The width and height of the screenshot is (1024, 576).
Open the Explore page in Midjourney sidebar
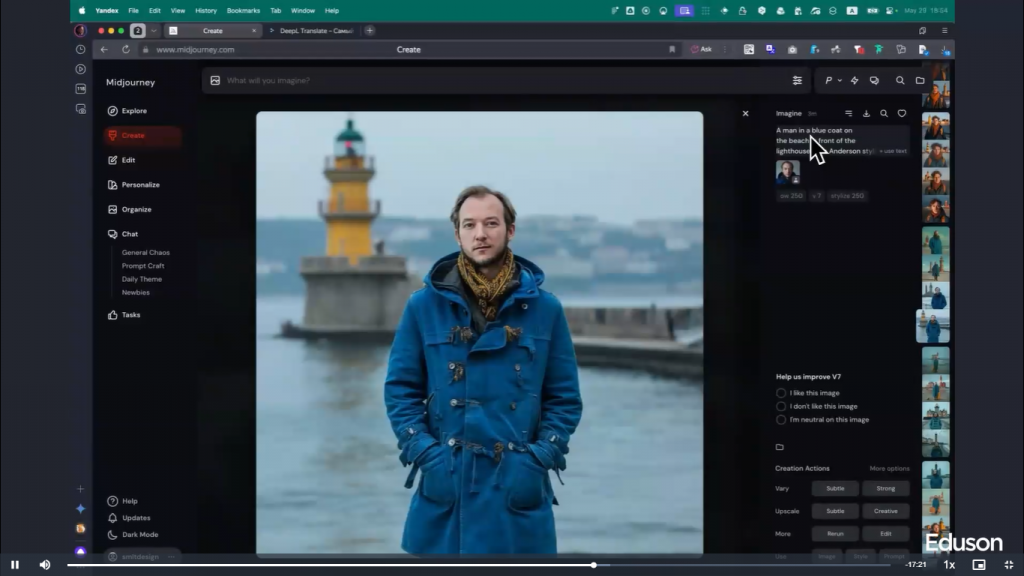127,111
